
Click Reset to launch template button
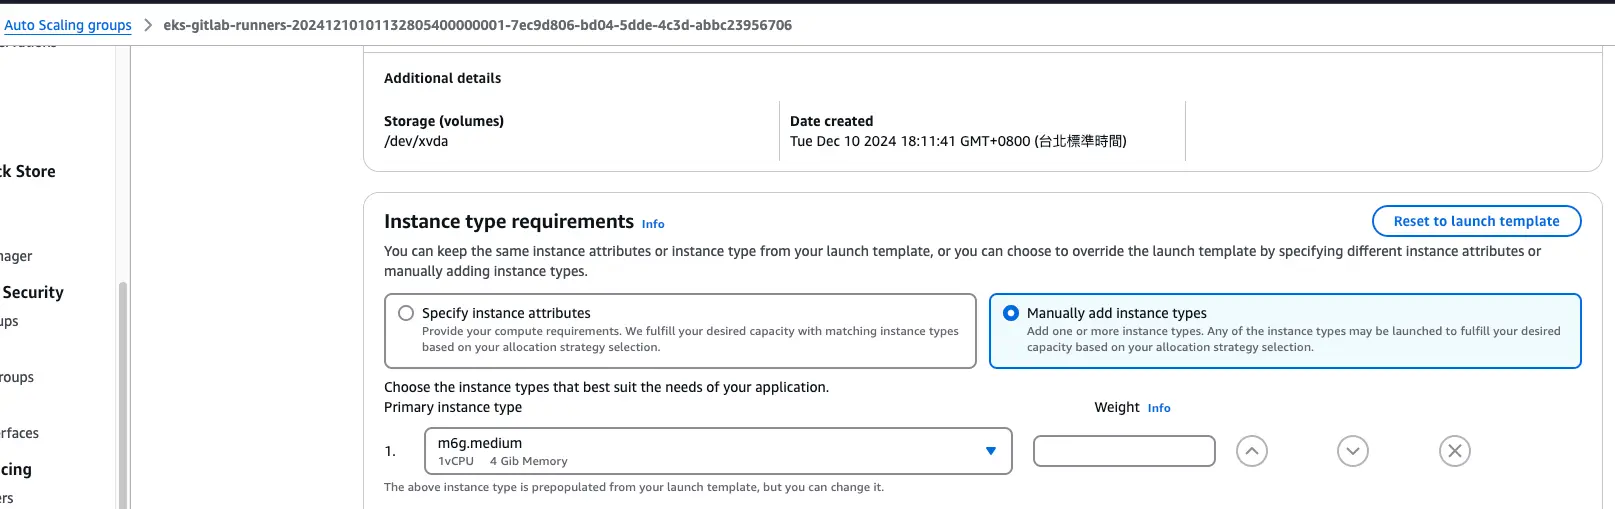(1476, 221)
